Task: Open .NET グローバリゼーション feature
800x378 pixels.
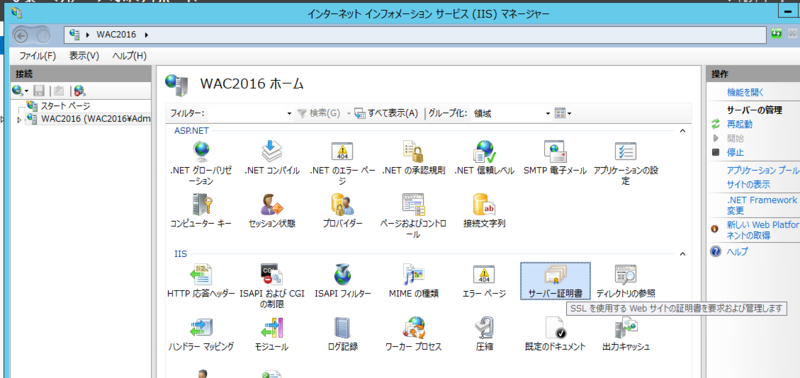Action: click(x=201, y=163)
